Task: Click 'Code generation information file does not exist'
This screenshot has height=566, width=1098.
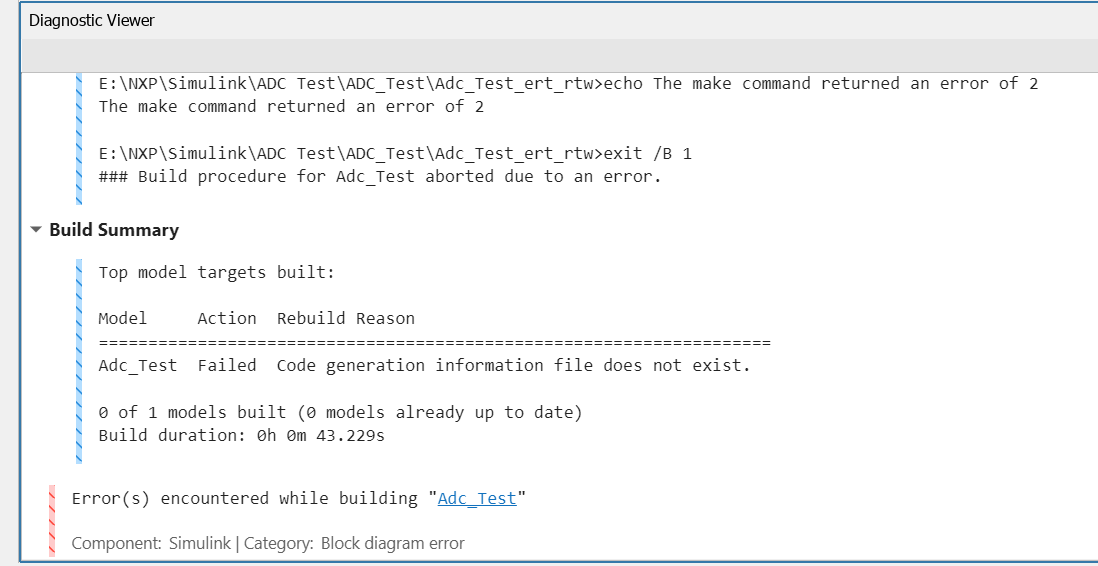Action: click(513, 365)
